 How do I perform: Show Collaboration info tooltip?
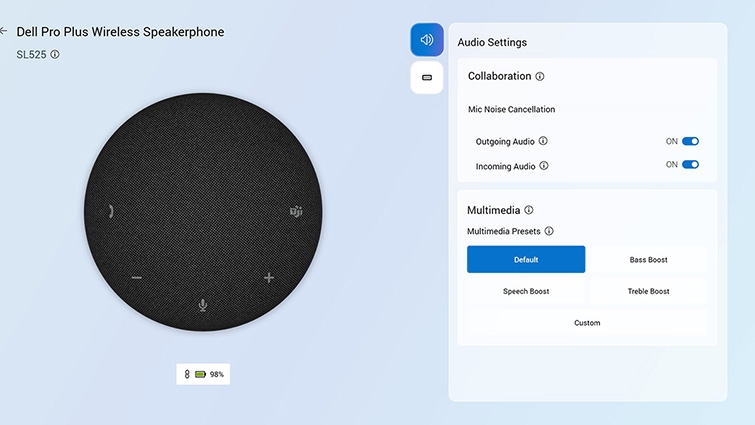coord(540,77)
